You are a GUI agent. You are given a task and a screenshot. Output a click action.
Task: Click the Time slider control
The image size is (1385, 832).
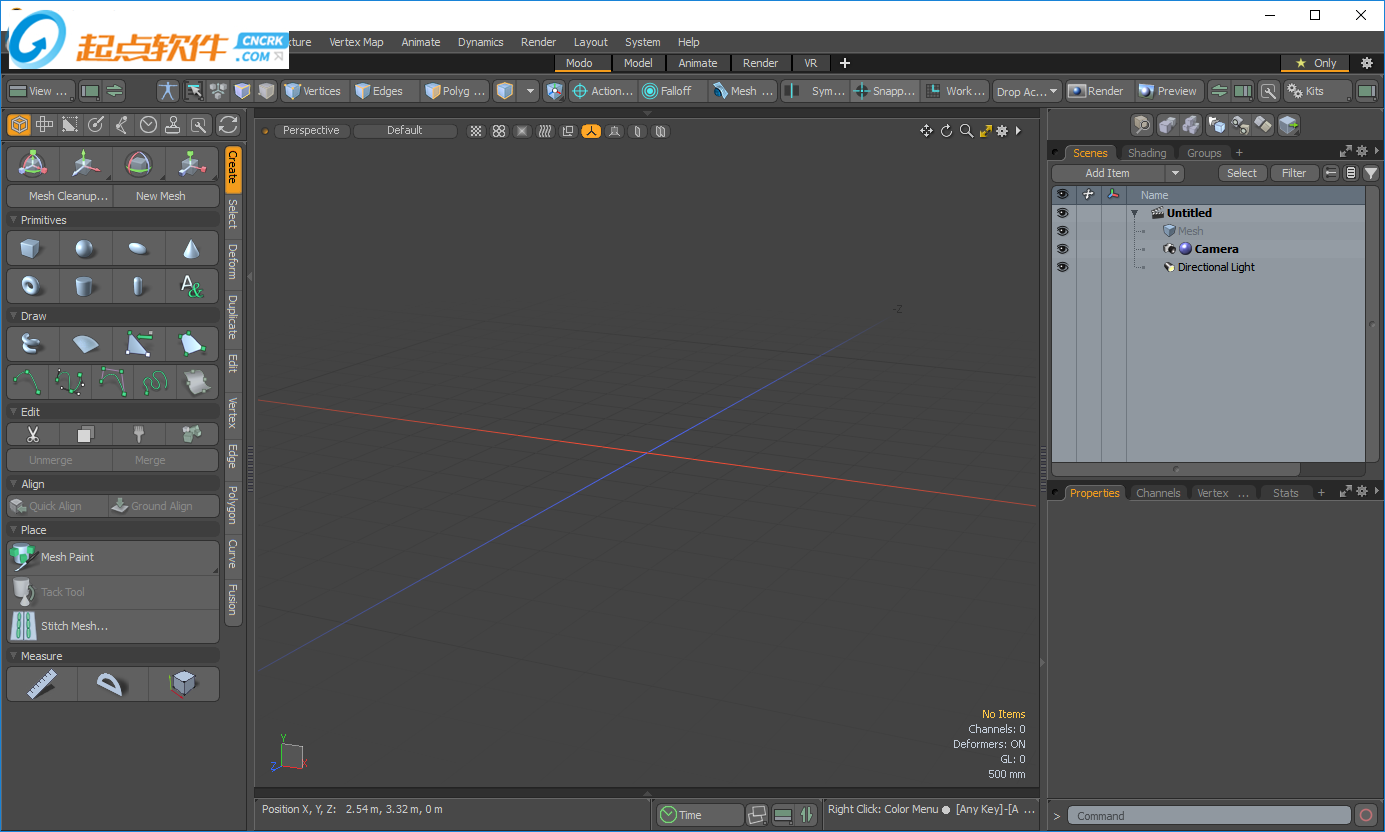[x=700, y=815]
